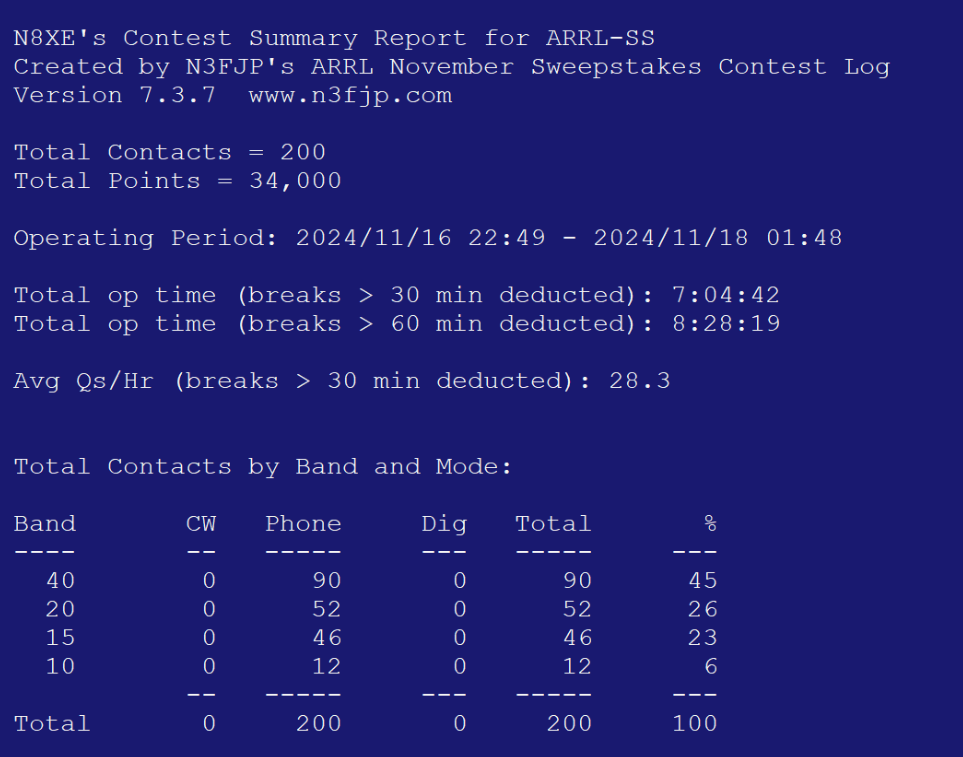Select the 20 band row label
The height and width of the screenshot is (757, 963).
pos(60,609)
